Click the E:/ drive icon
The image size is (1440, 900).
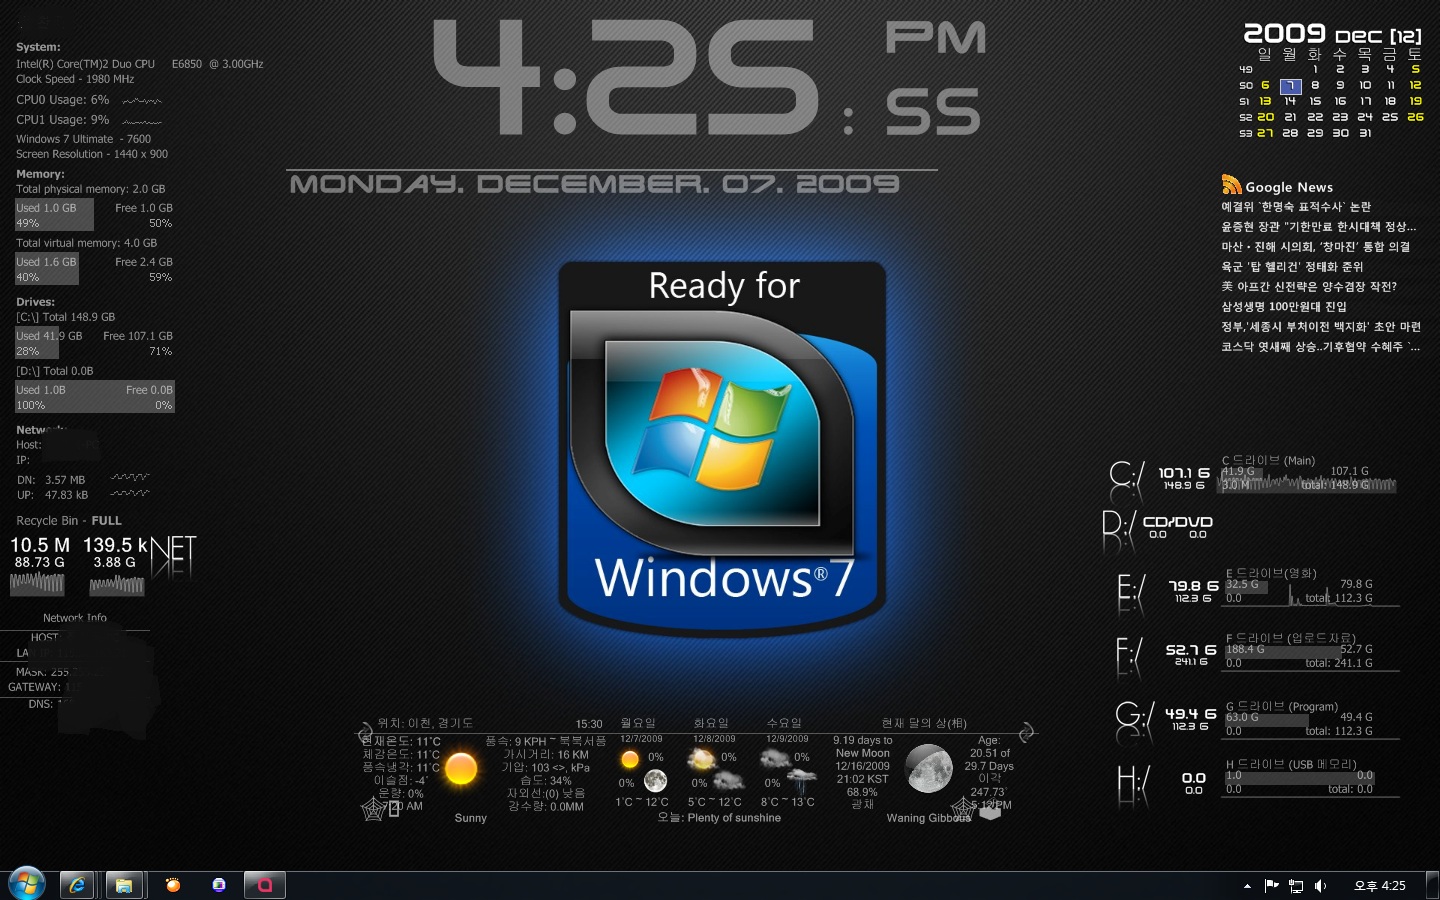(x=1131, y=593)
